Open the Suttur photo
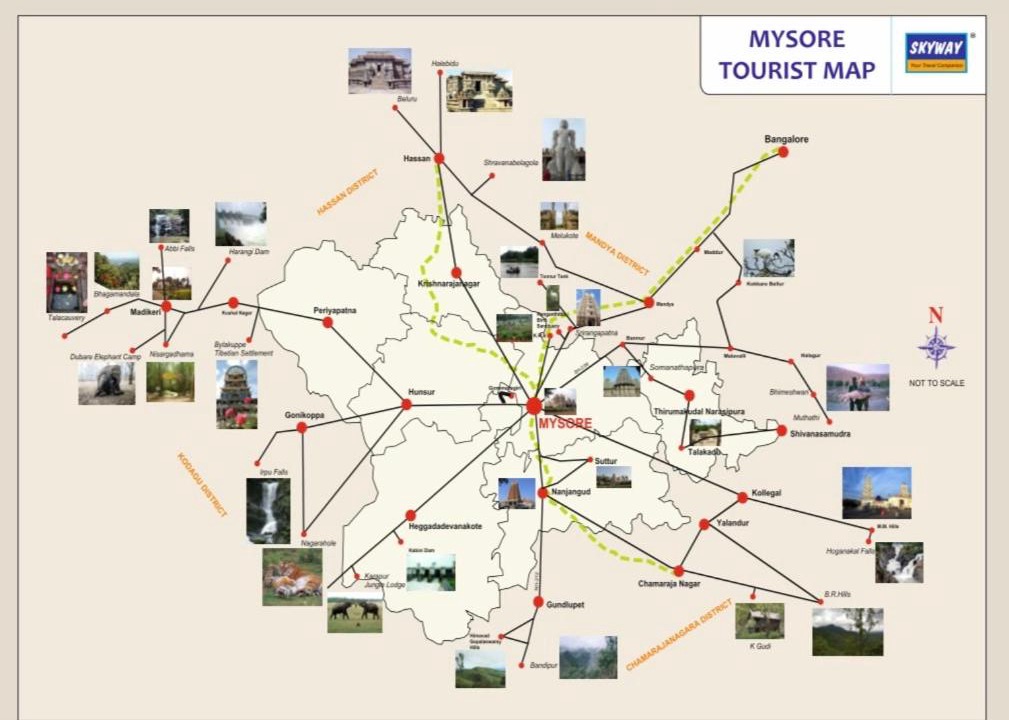This screenshot has height=720, width=1009. [x=613, y=477]
